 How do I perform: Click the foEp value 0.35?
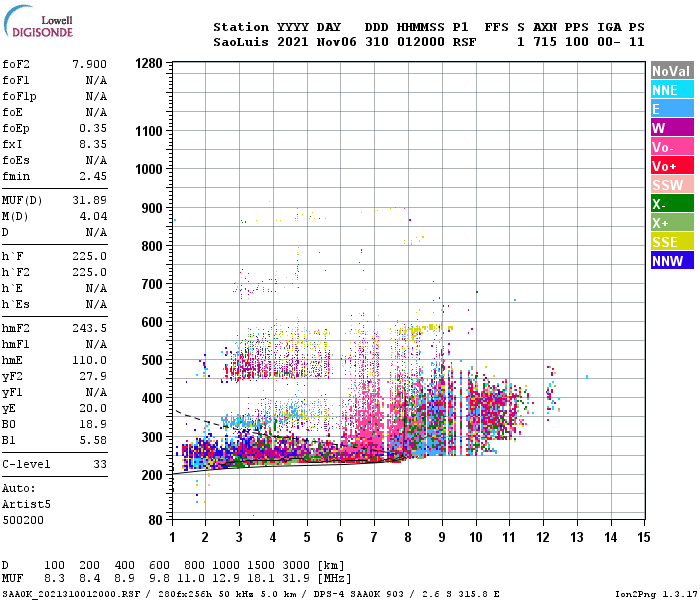(93, 129)
